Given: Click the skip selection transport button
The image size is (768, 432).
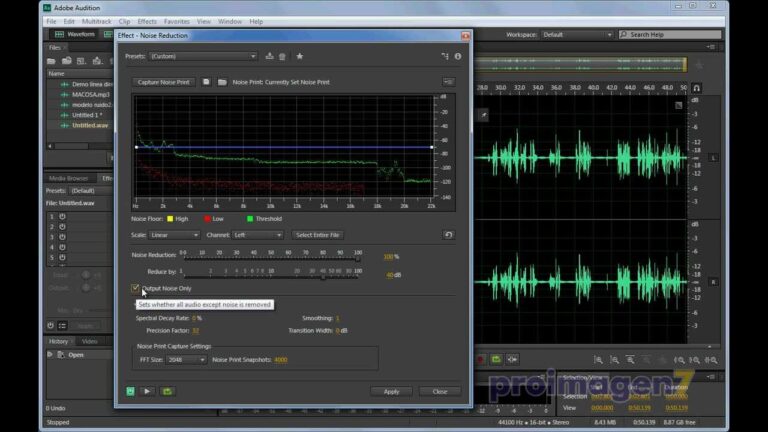Looking at the screenshot, I should [x=512, y=360].
